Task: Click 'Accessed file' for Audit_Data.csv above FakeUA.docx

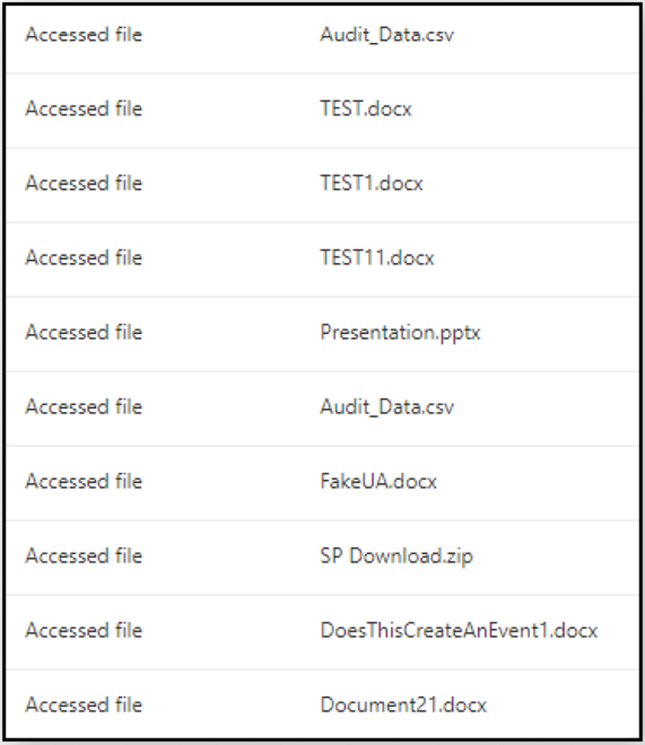Action: [84, 406]
